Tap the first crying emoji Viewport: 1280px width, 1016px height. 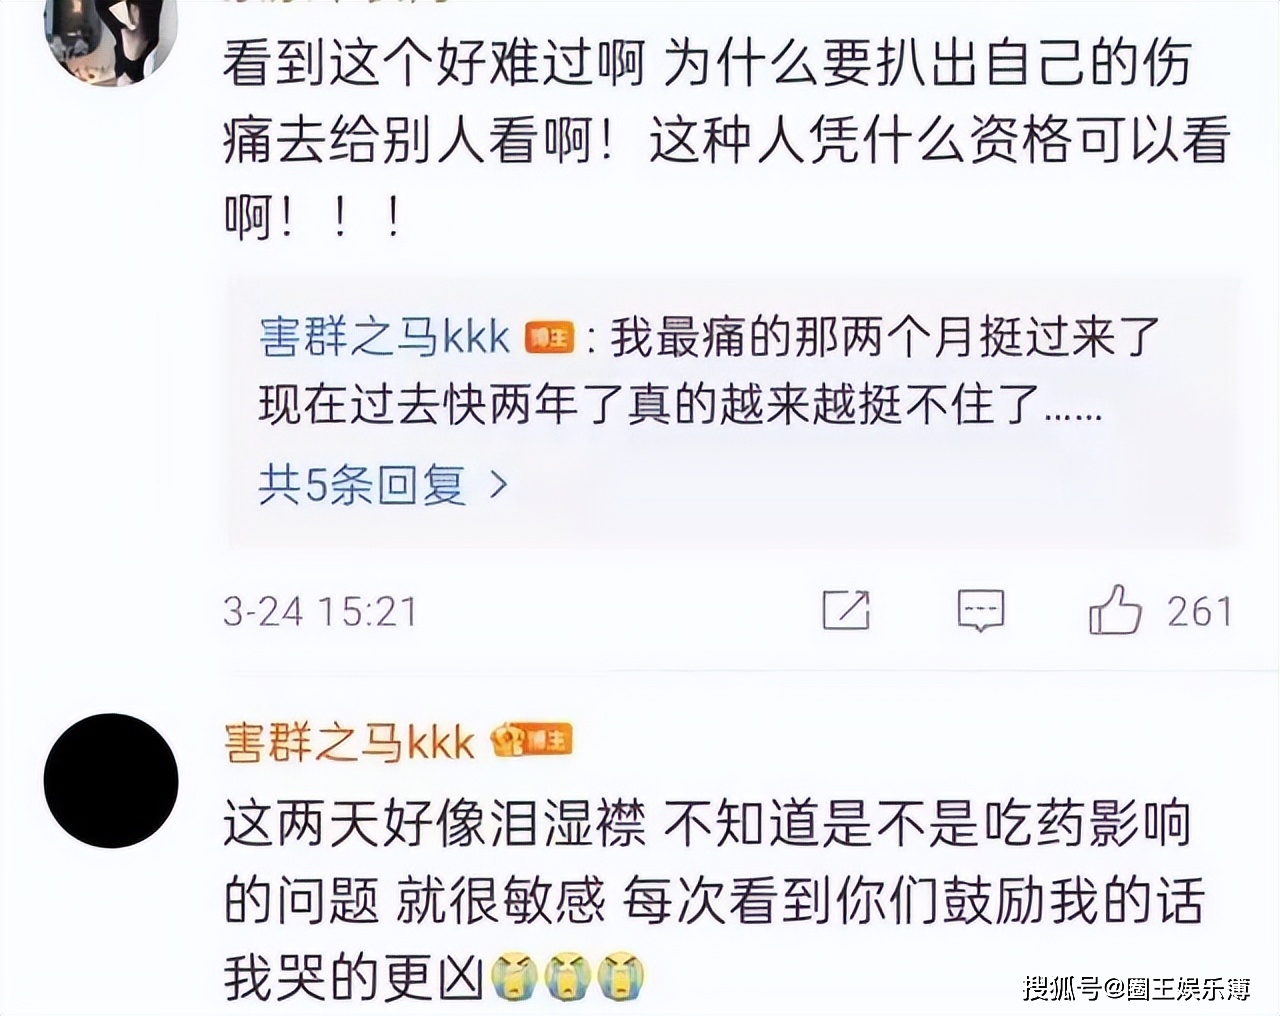[514, 977]
